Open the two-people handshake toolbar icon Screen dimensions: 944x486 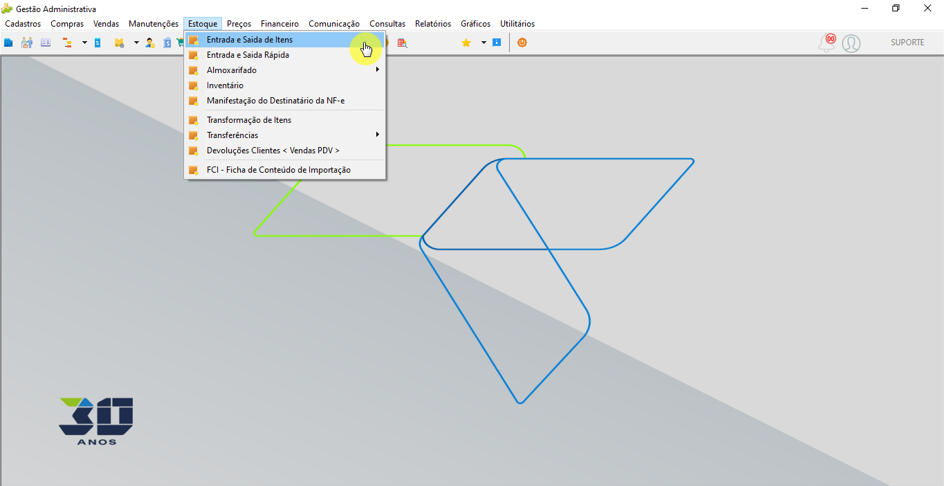tap(27, 42)
